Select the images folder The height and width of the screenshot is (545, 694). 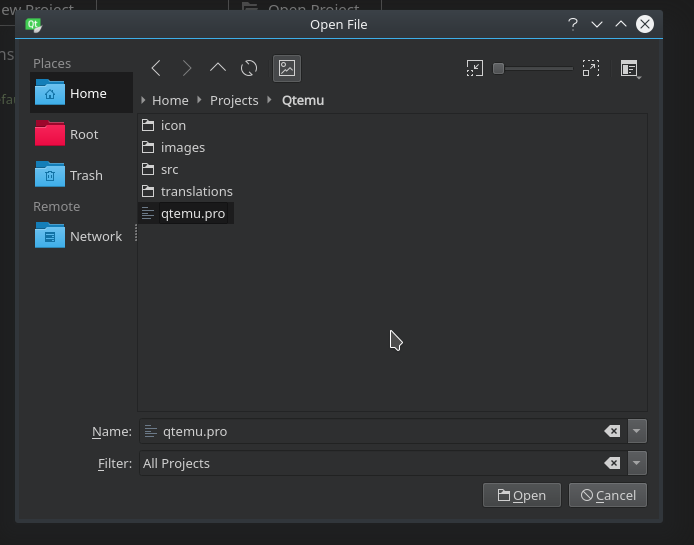[x=173, y=147]
